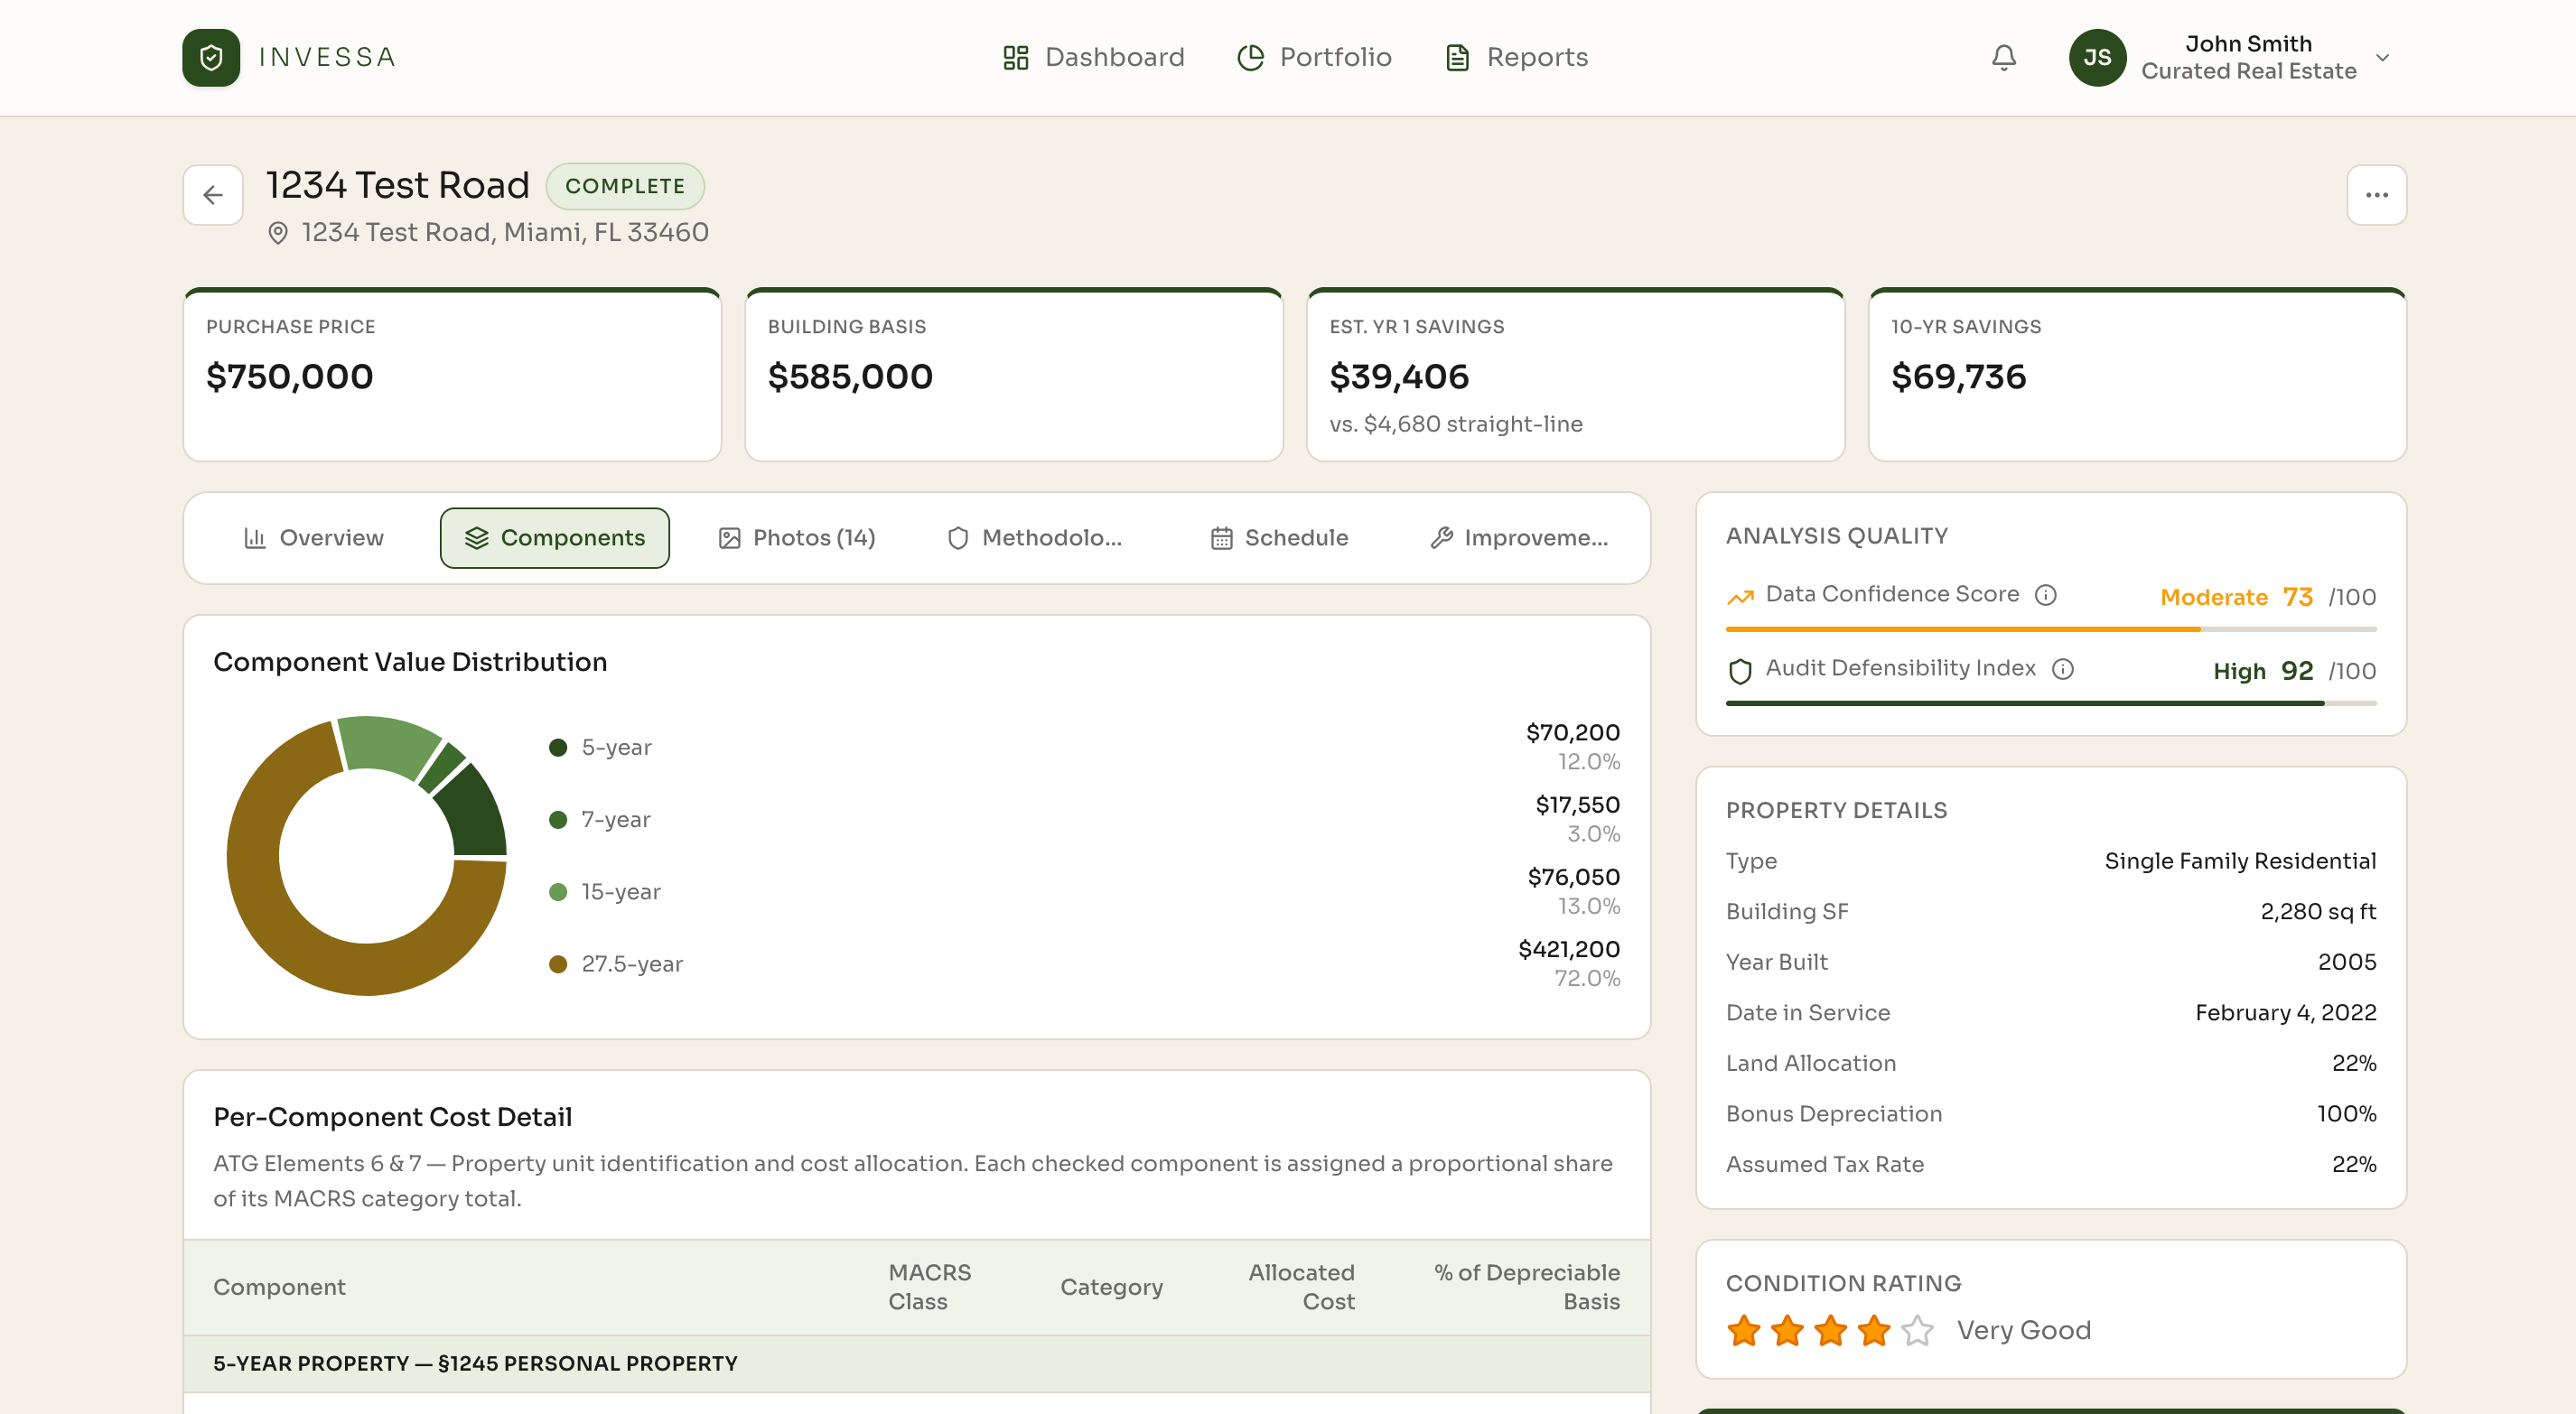The height and width of the screenshot is (1414, 2576).
Task: Click the Data Confidence Score progress bar
Action: (x=2050, y=629)
